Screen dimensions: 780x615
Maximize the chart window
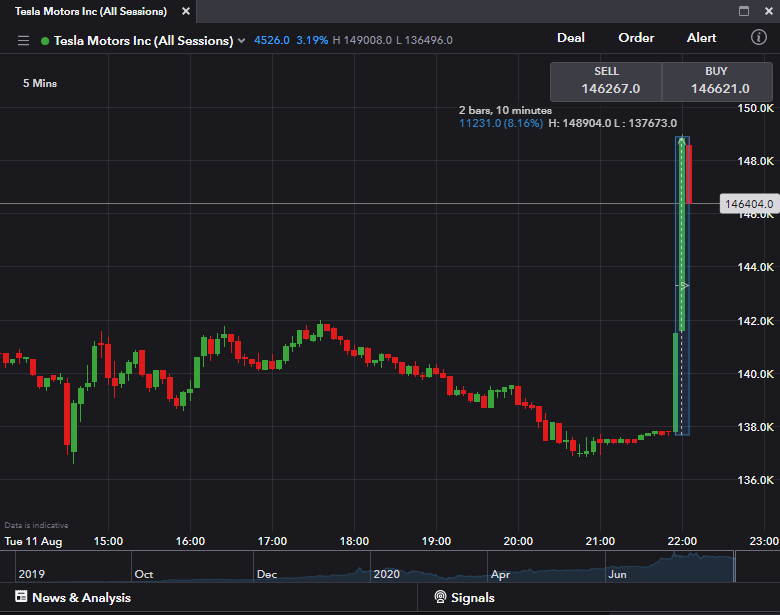(744, 11)
